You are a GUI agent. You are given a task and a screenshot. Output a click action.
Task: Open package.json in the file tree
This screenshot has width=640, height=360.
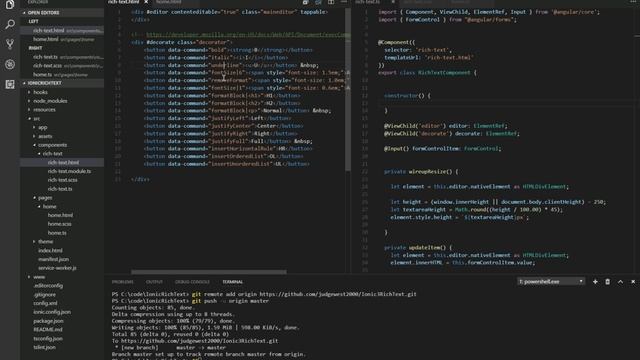[x=48, y=321]
